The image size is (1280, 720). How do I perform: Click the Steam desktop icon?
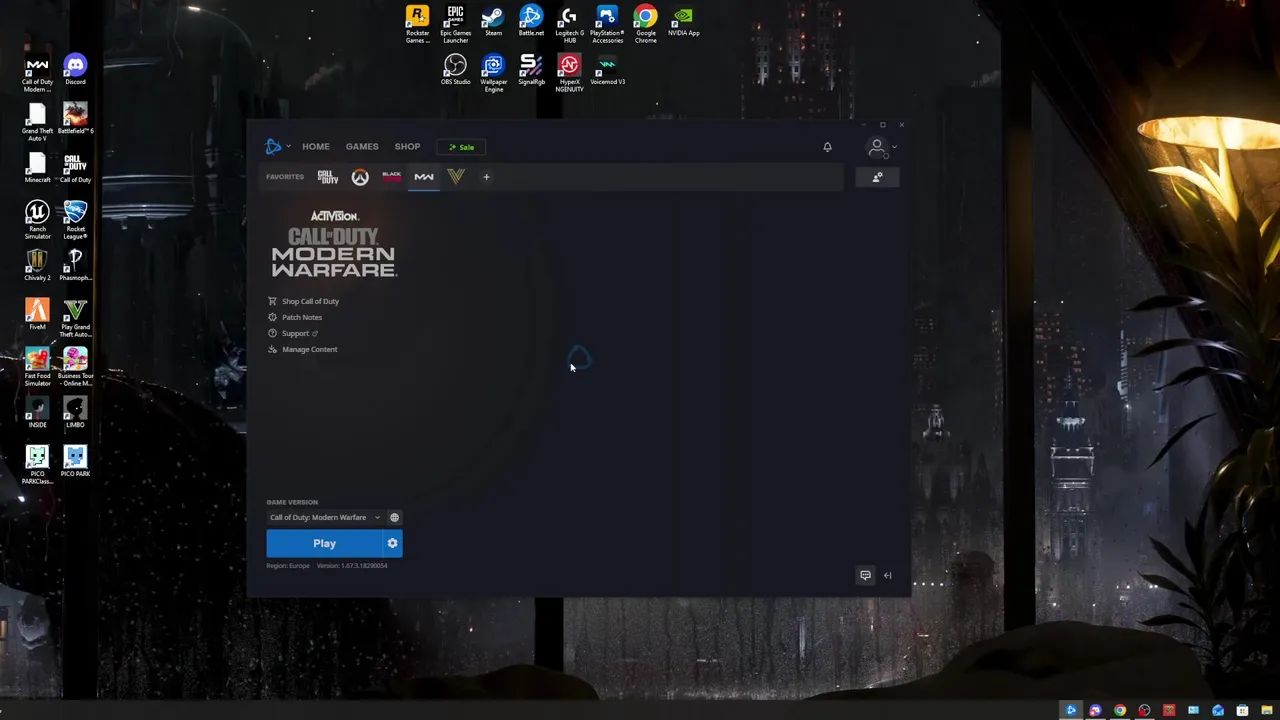tap(493, 21)
